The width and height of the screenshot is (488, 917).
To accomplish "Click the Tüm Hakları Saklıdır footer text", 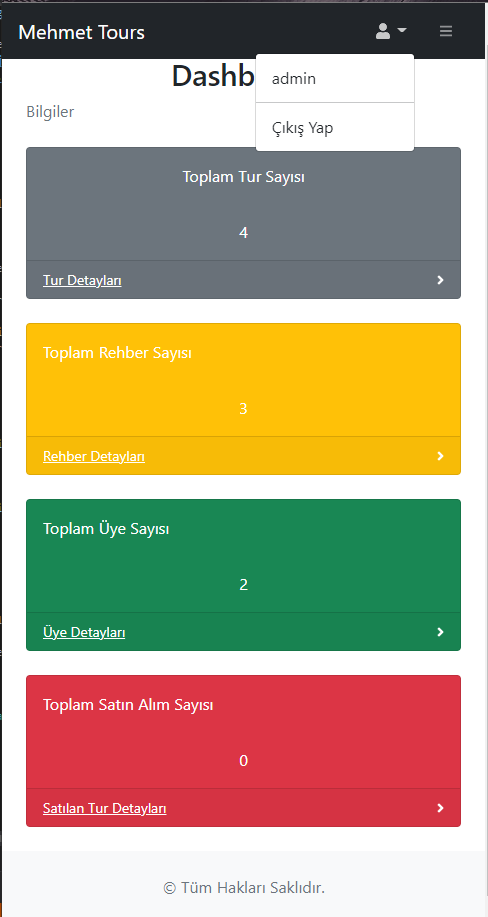I will pos(244,888).
